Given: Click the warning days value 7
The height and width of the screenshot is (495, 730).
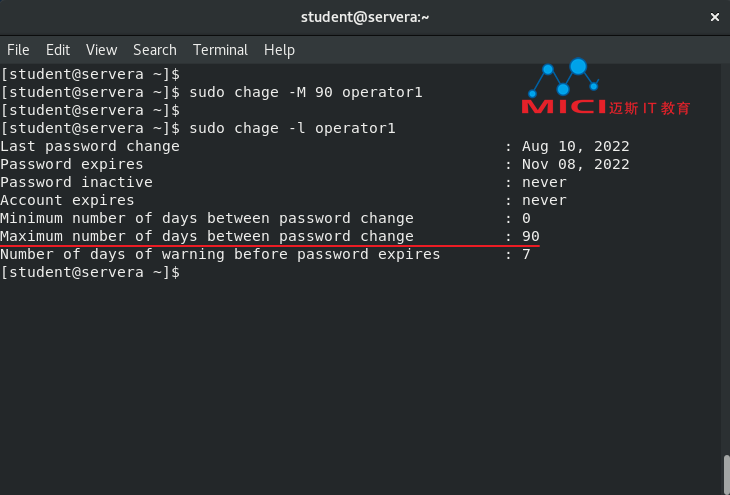Looking at the screenshot, I should (526, 254).
